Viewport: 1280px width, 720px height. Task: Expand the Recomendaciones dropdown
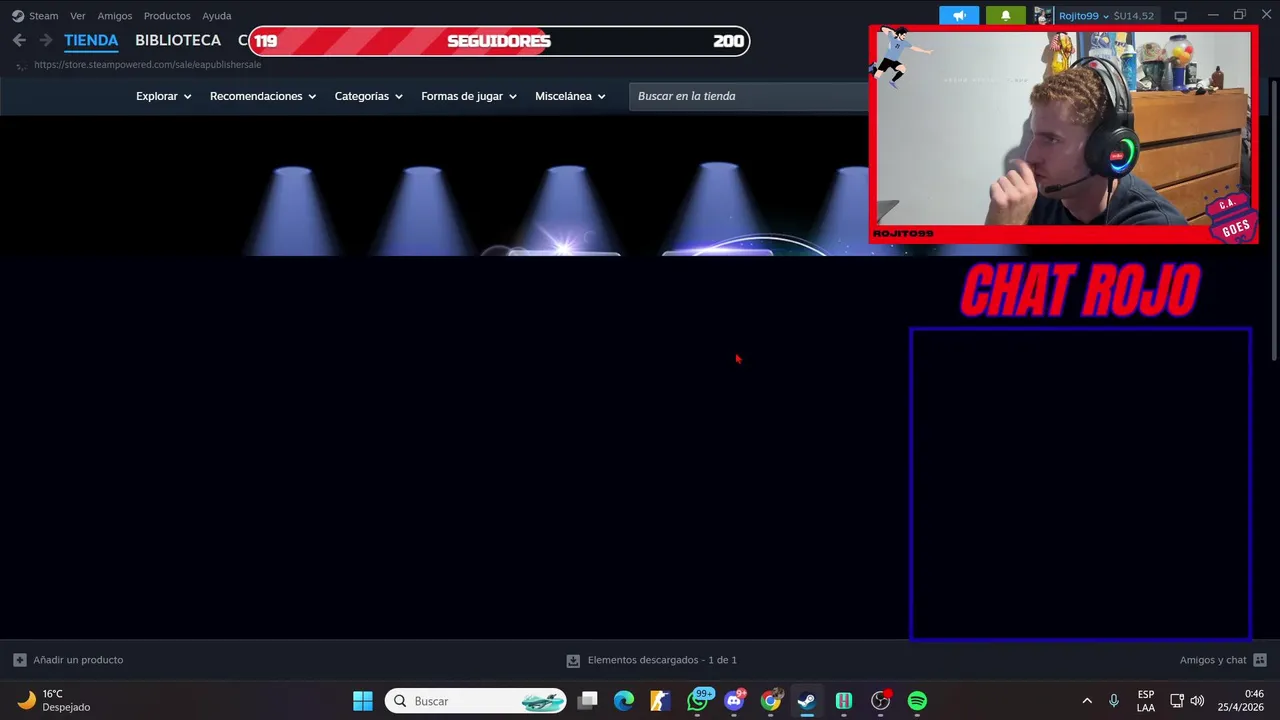(x=263, y=96)
